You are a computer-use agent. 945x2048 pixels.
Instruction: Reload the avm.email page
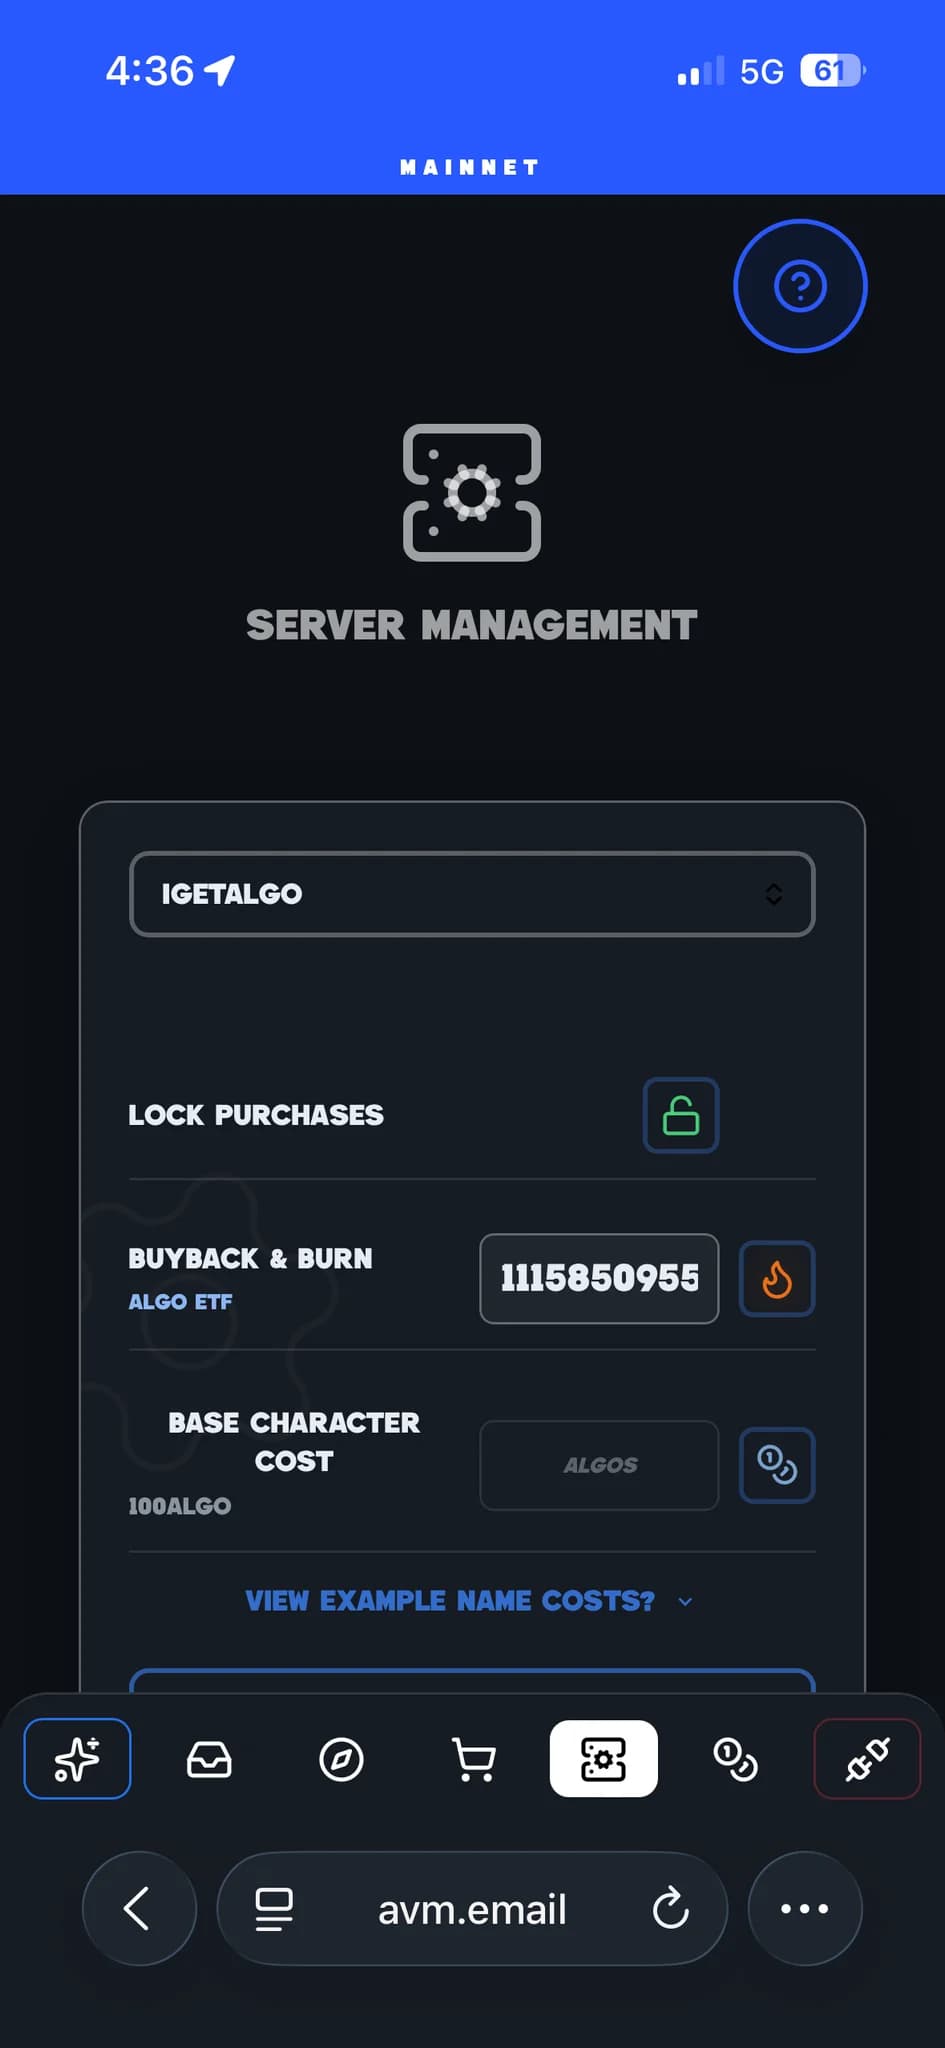(x=670, y=1909)
